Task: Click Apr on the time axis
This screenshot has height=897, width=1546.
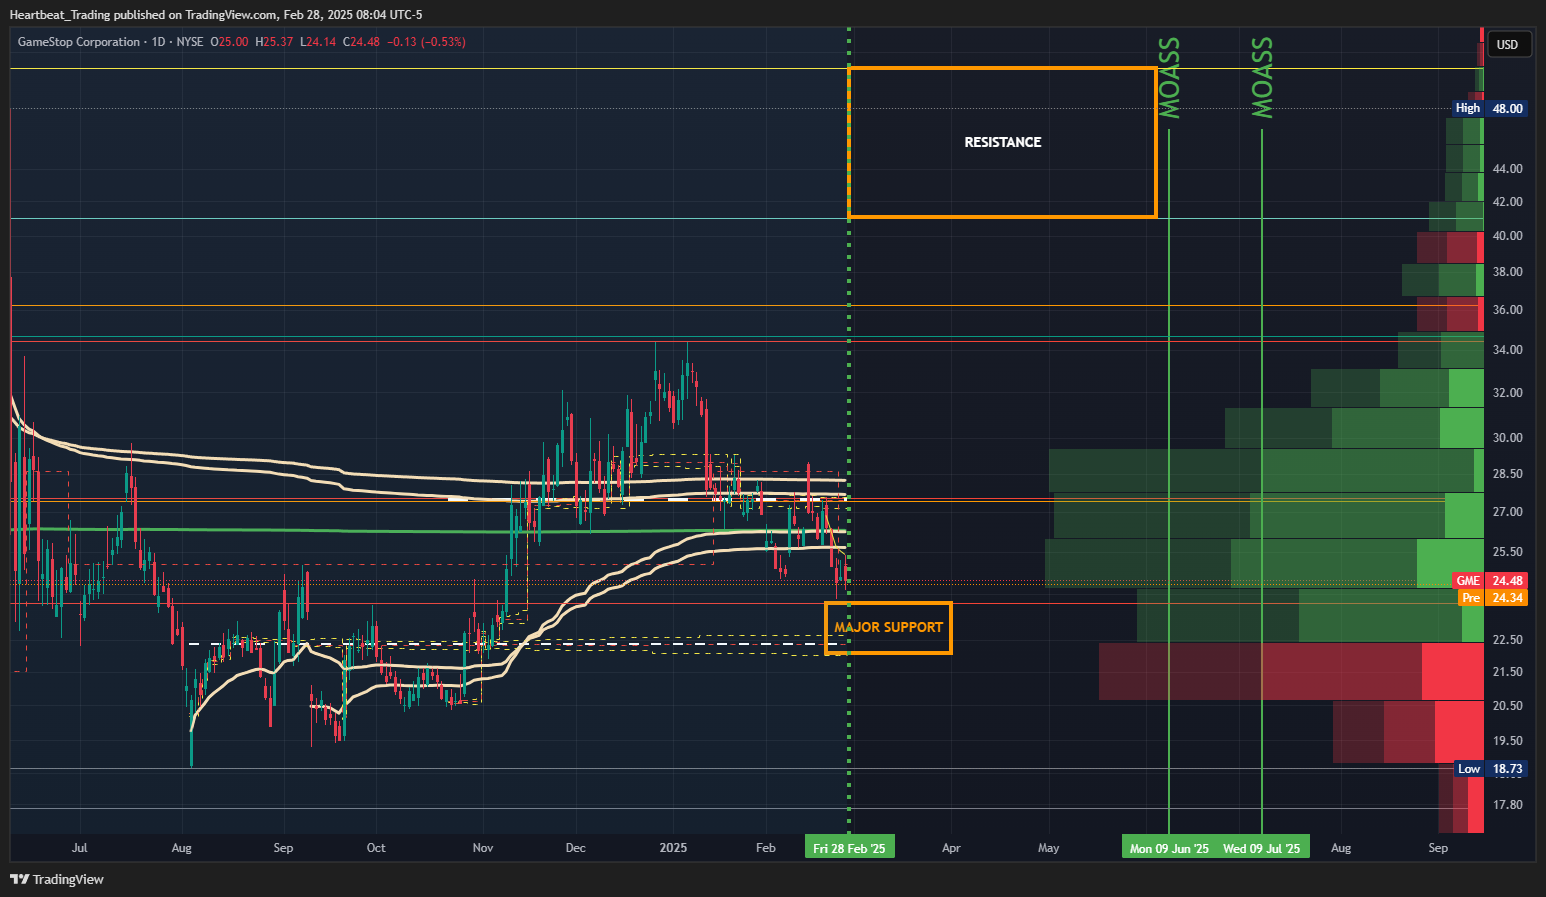Action: coord(951,848)
